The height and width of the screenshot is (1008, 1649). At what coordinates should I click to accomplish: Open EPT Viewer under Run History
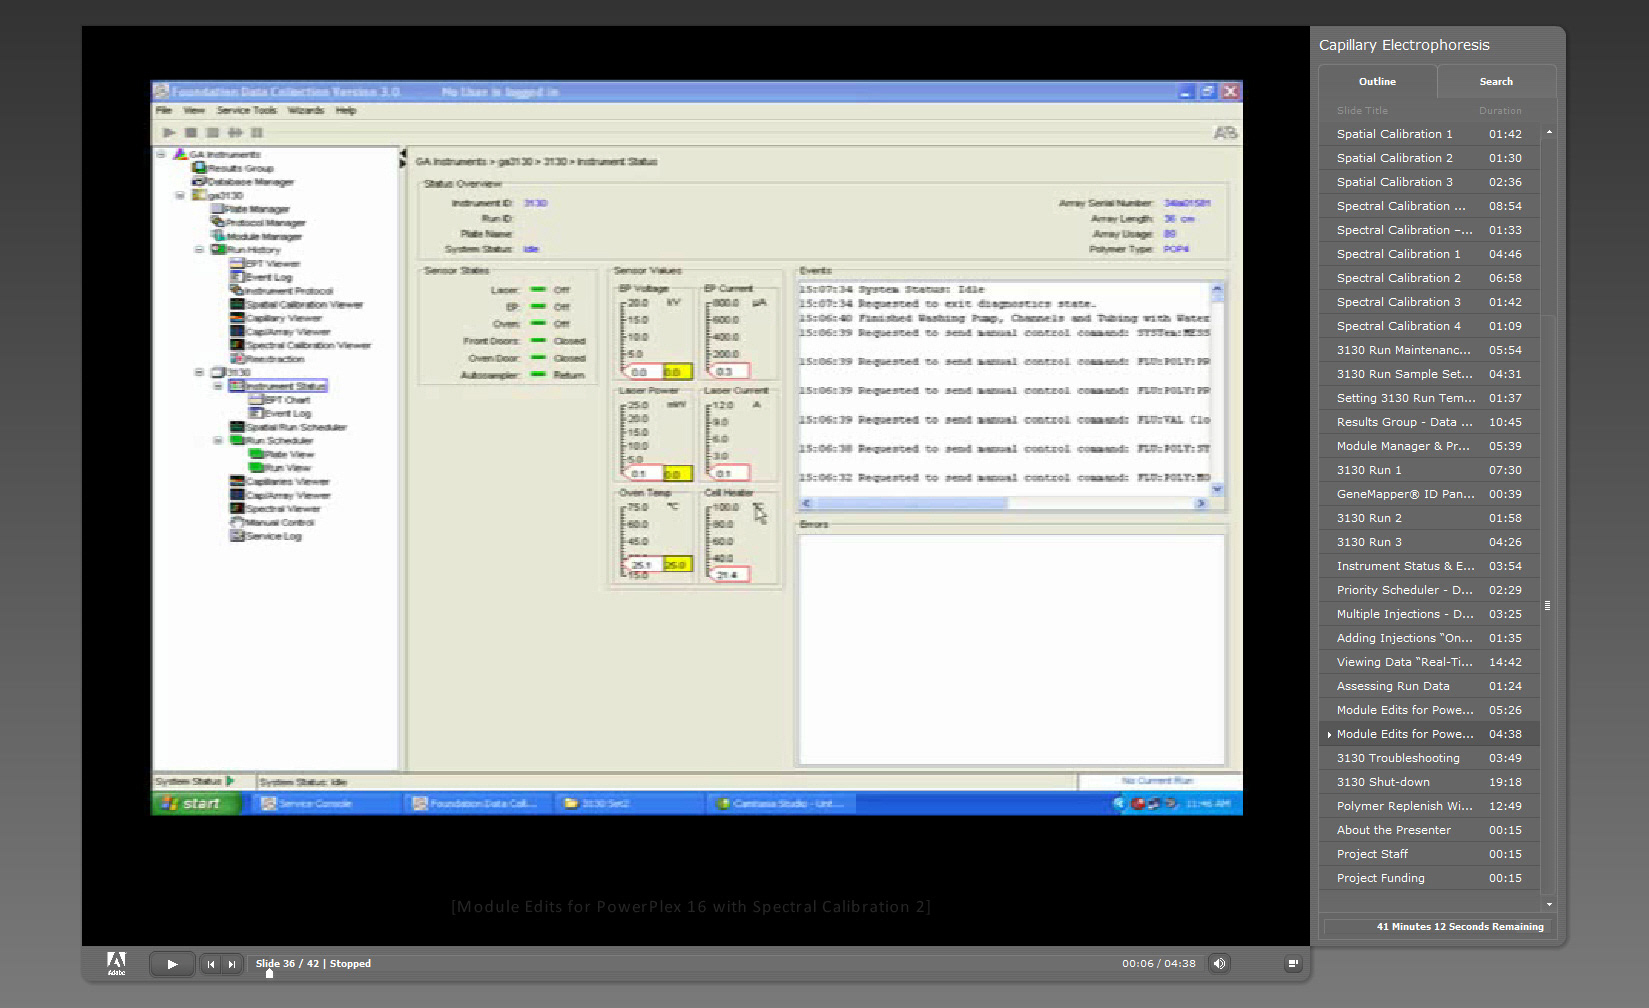(x=265, y=264)
